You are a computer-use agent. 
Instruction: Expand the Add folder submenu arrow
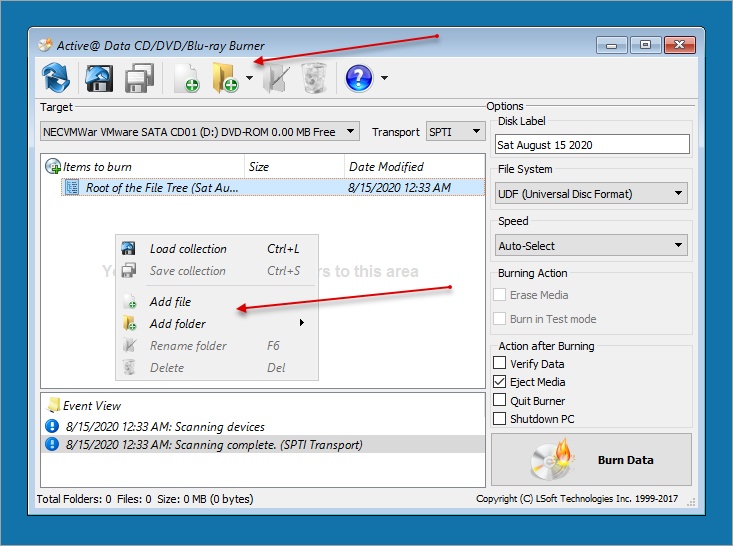pyautogui.click(x=302, y=323)
